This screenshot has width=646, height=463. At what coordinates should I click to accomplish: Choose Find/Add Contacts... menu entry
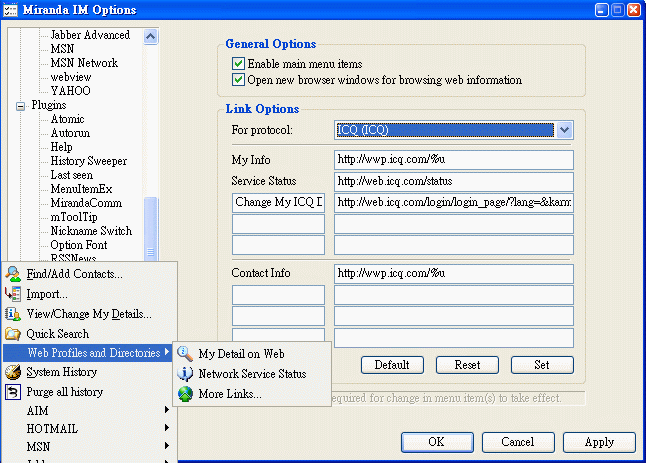[x=74, y=274]
